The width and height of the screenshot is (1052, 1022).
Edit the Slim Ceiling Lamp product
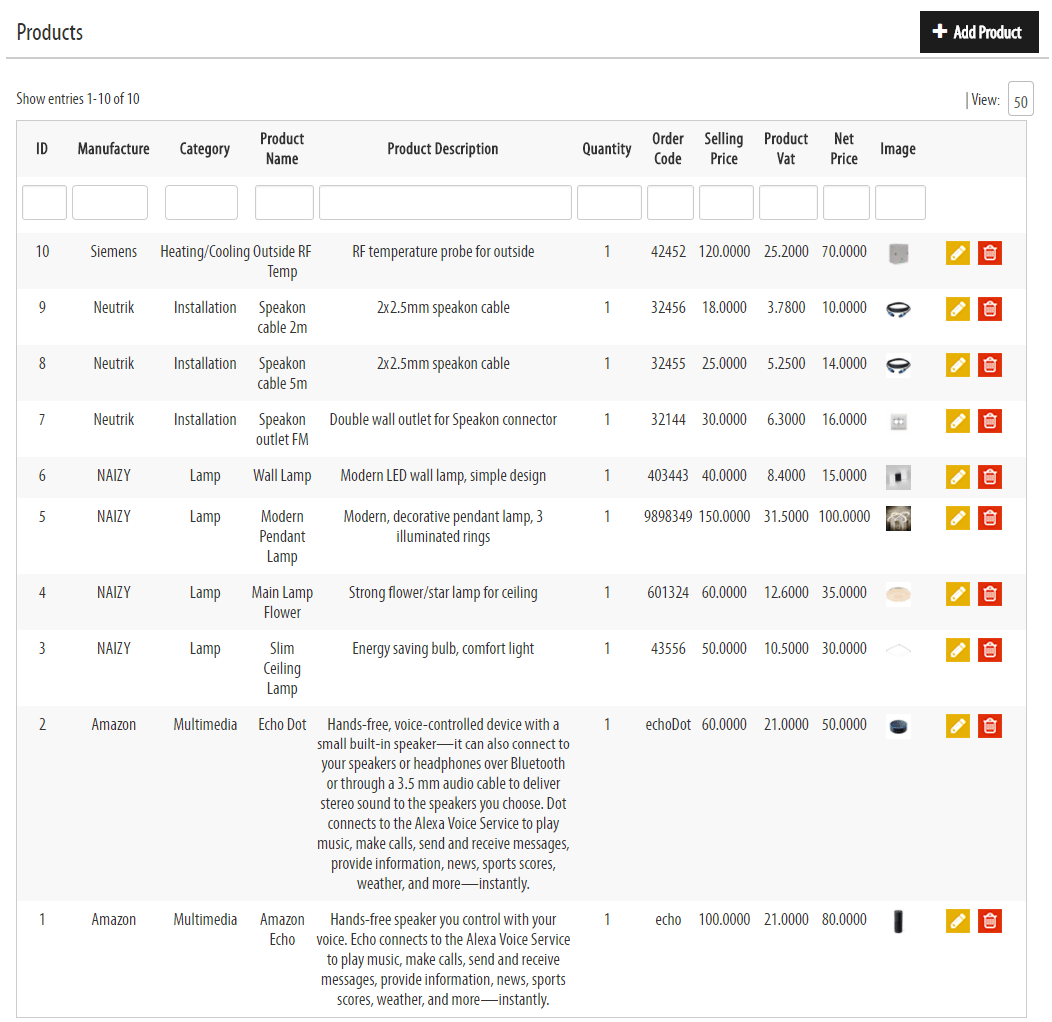coord(958,650)
